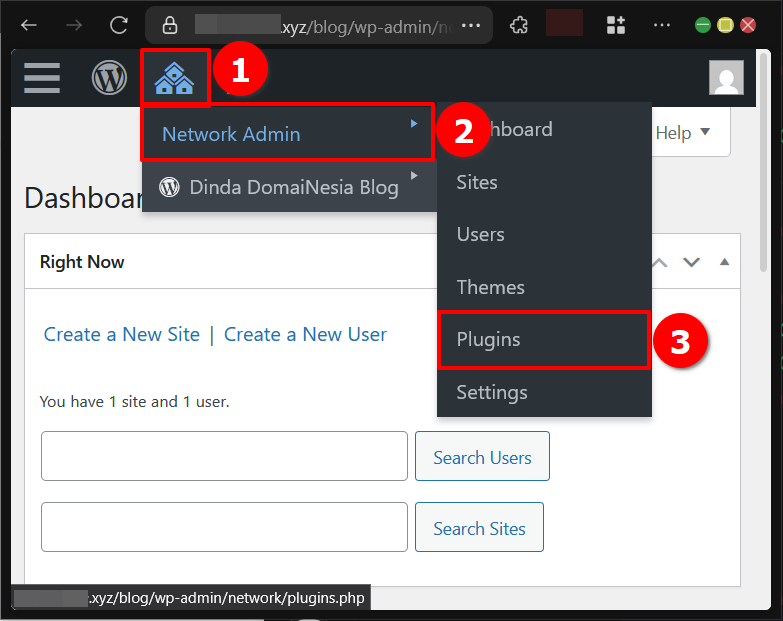Choose Themes in the submenu
Viewport: 783px width, 621px height.
tap(490, 287)
